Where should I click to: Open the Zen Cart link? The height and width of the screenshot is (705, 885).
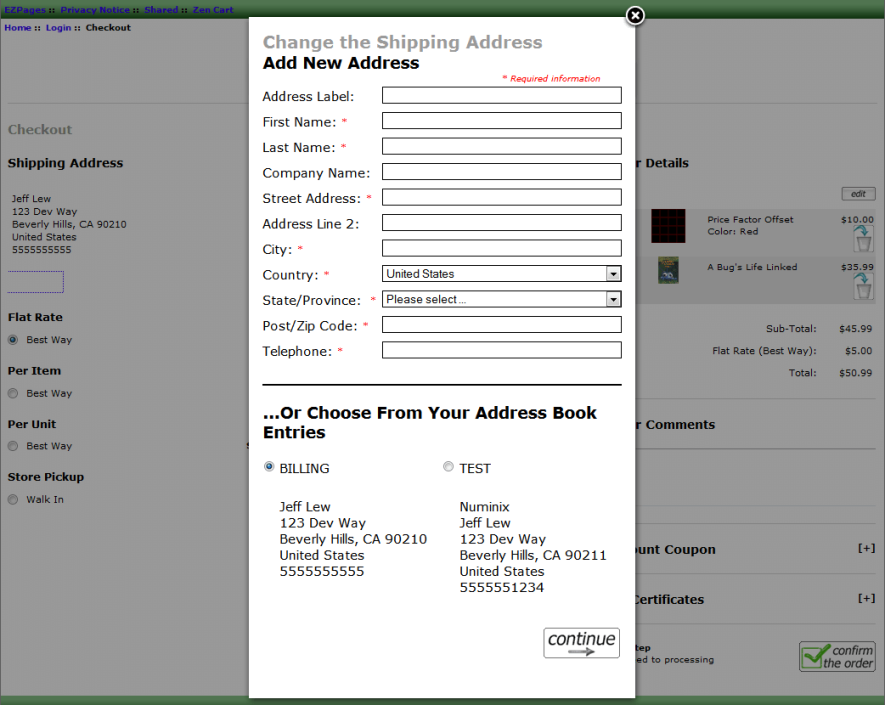pyautogui.click(x=213, y=9)
